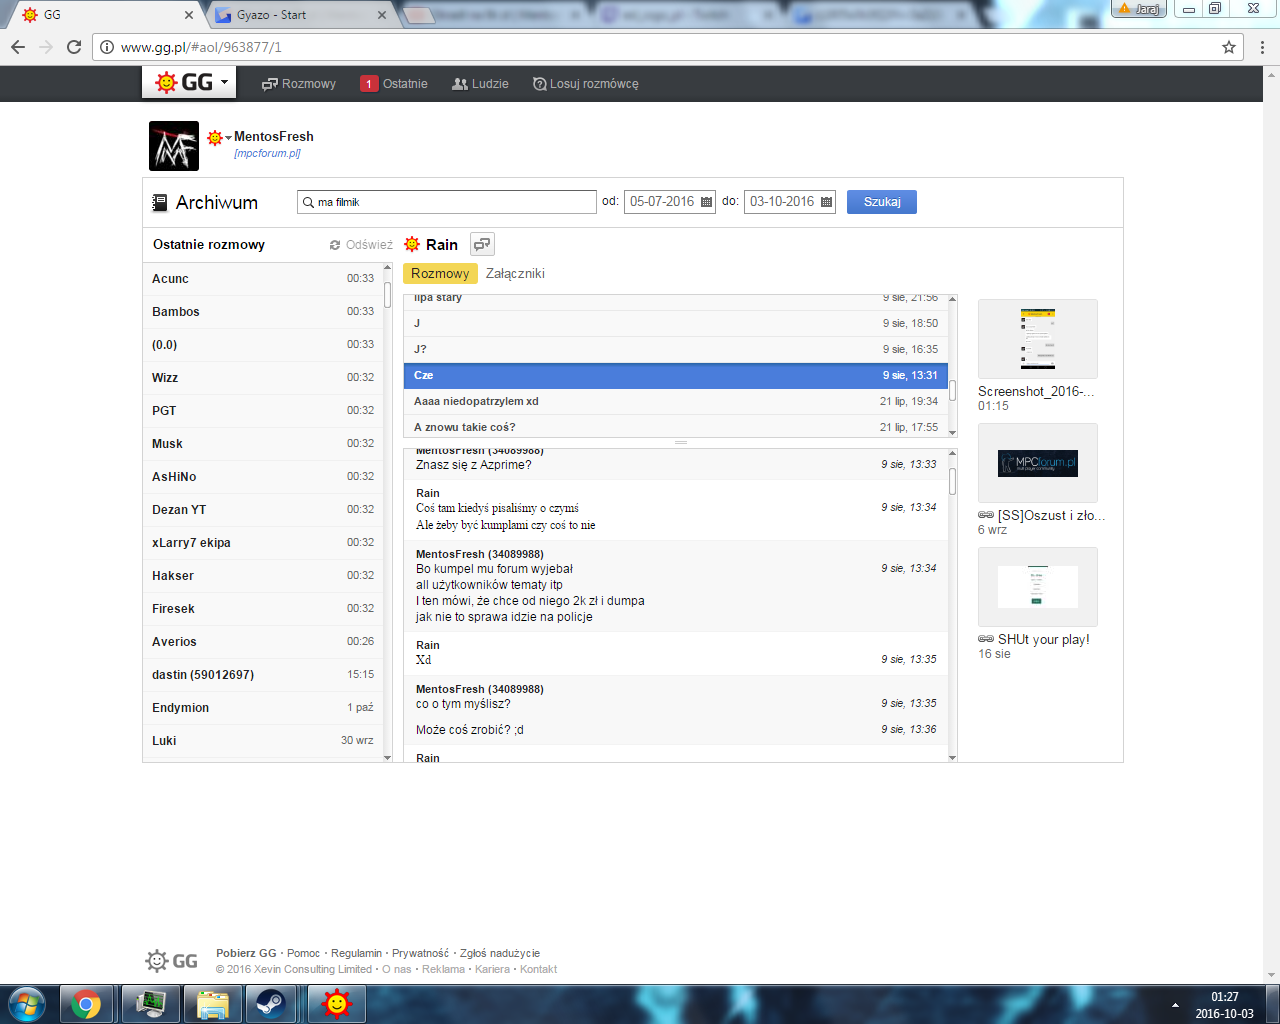Screen dimensions: 1280x1024
Task: Click the open chat window icon next to Rain
Action: 482,244
